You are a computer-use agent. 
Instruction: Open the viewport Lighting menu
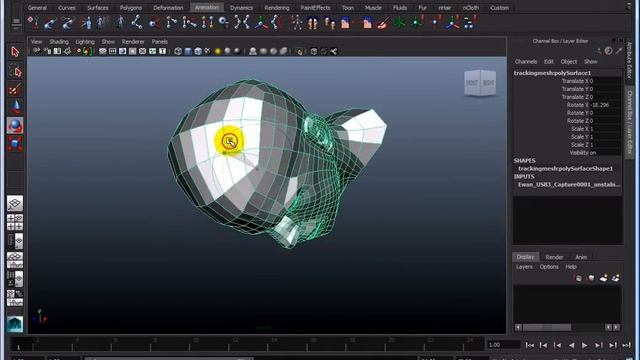(85, 42)
